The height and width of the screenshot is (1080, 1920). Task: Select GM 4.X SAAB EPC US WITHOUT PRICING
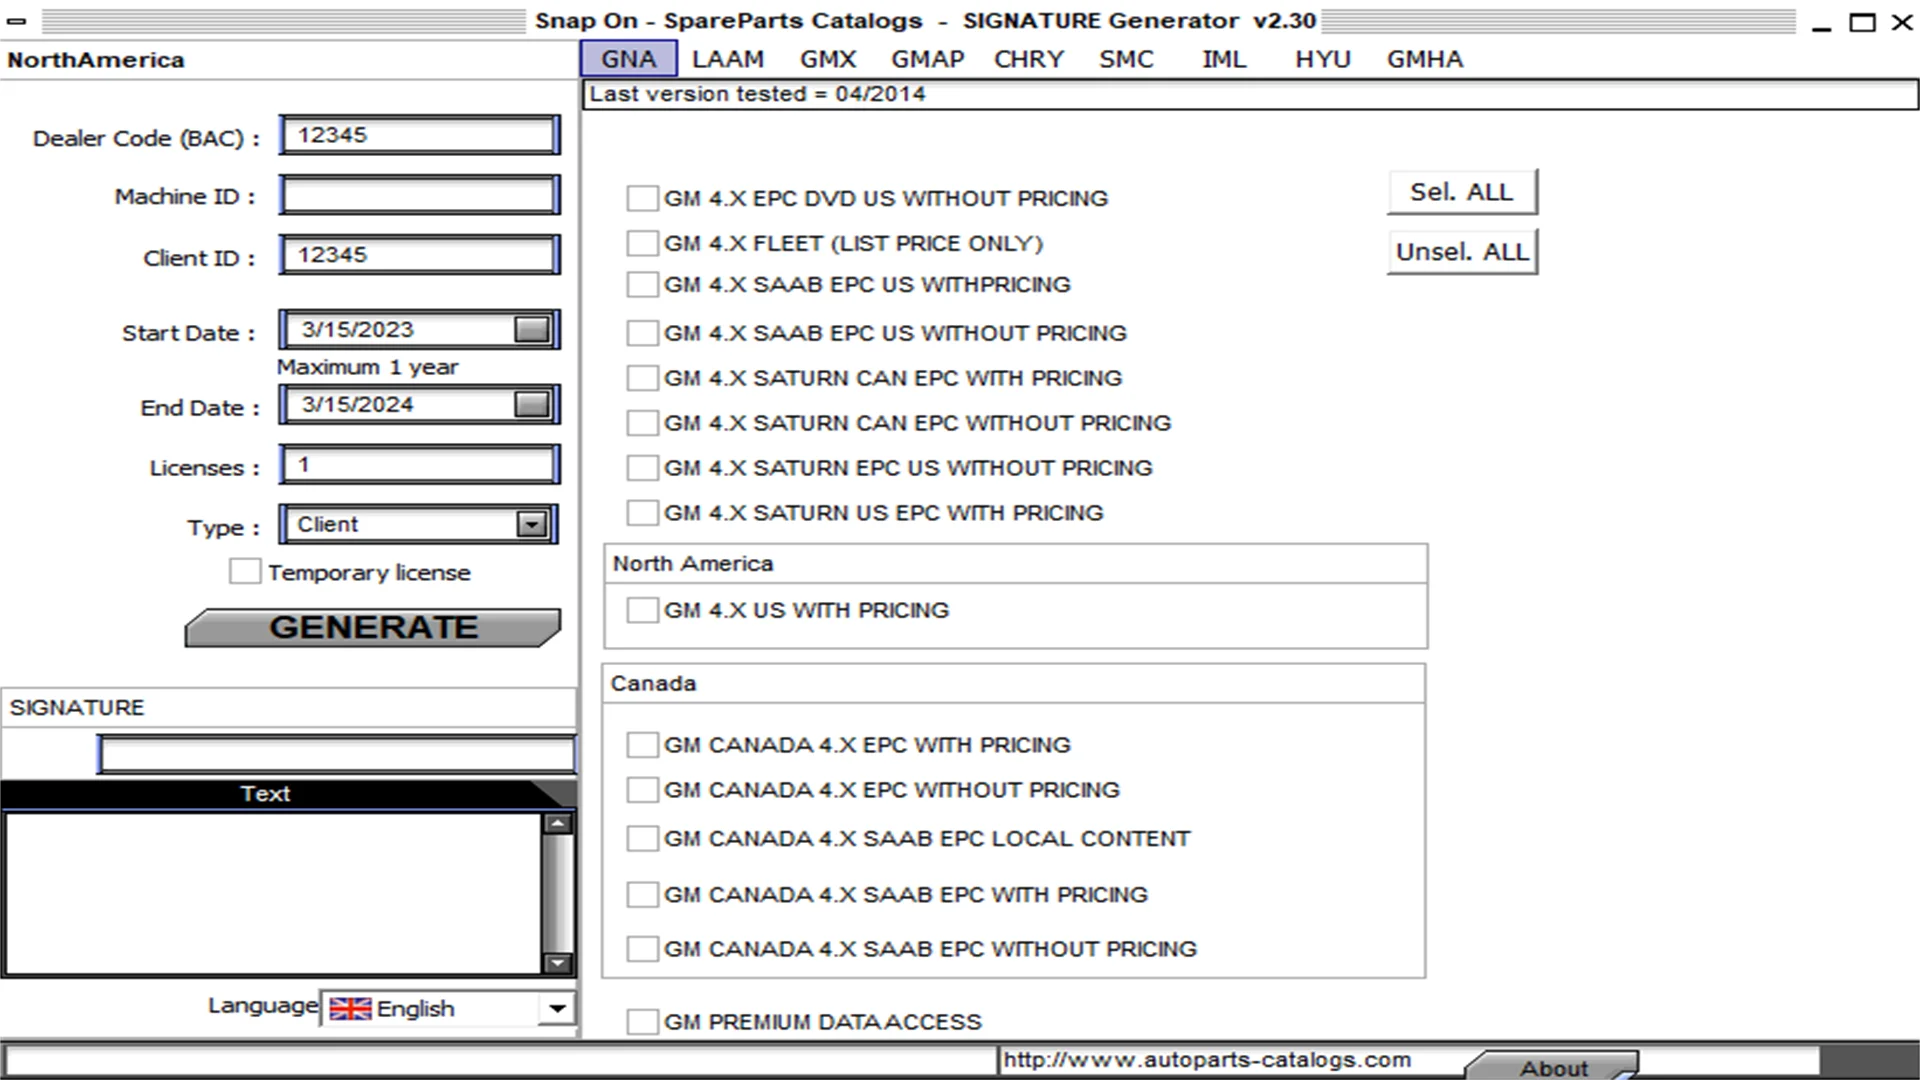(642, 333)
